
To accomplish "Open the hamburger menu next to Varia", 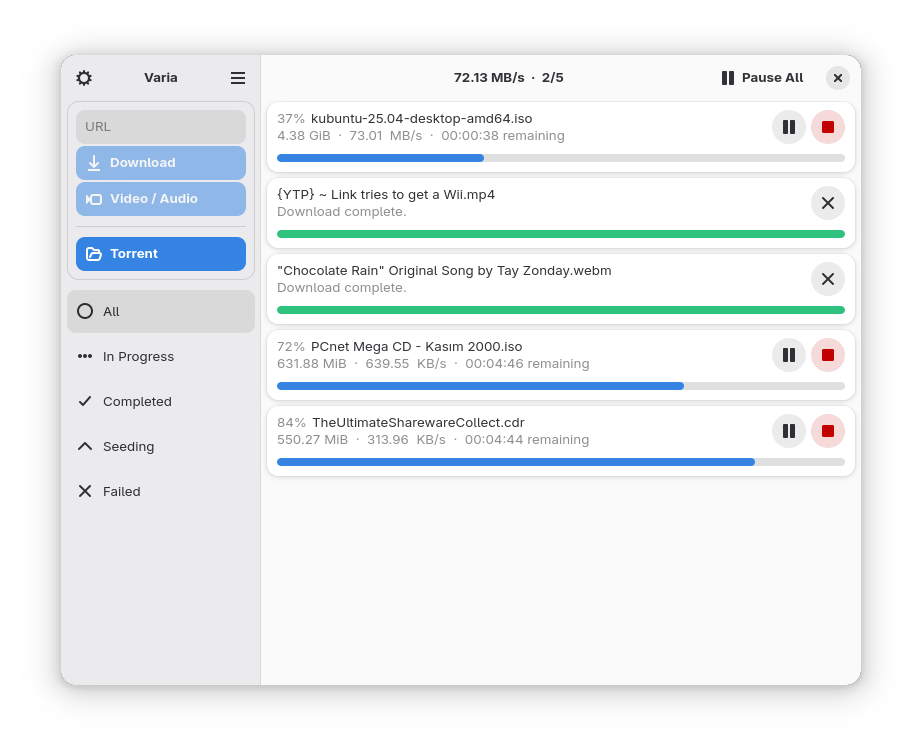I will pos(238,78).
